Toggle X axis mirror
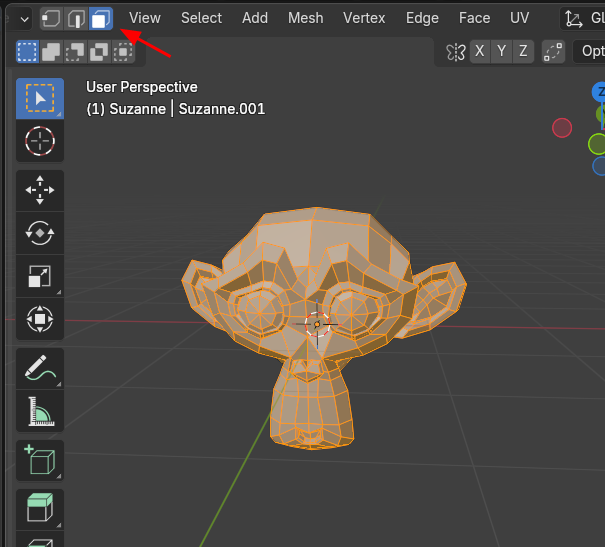Viewport: 605px width, 547px height. (x=480, y=51)
